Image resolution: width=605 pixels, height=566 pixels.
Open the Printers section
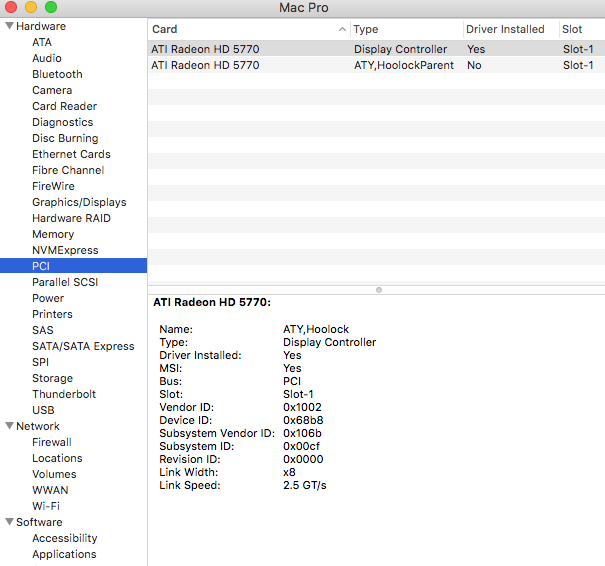[52, 314]
